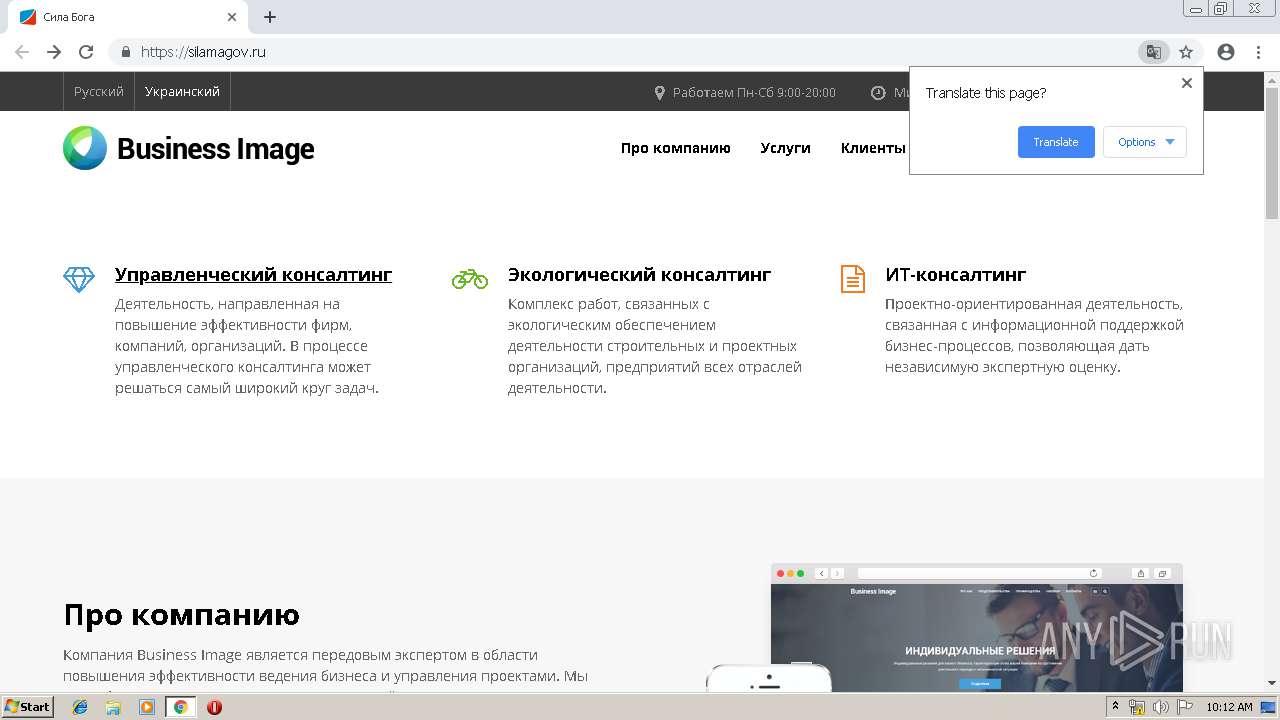1280x720 pixels.
Task: Bookmark this page with star icon
Action: [1186, 52]
